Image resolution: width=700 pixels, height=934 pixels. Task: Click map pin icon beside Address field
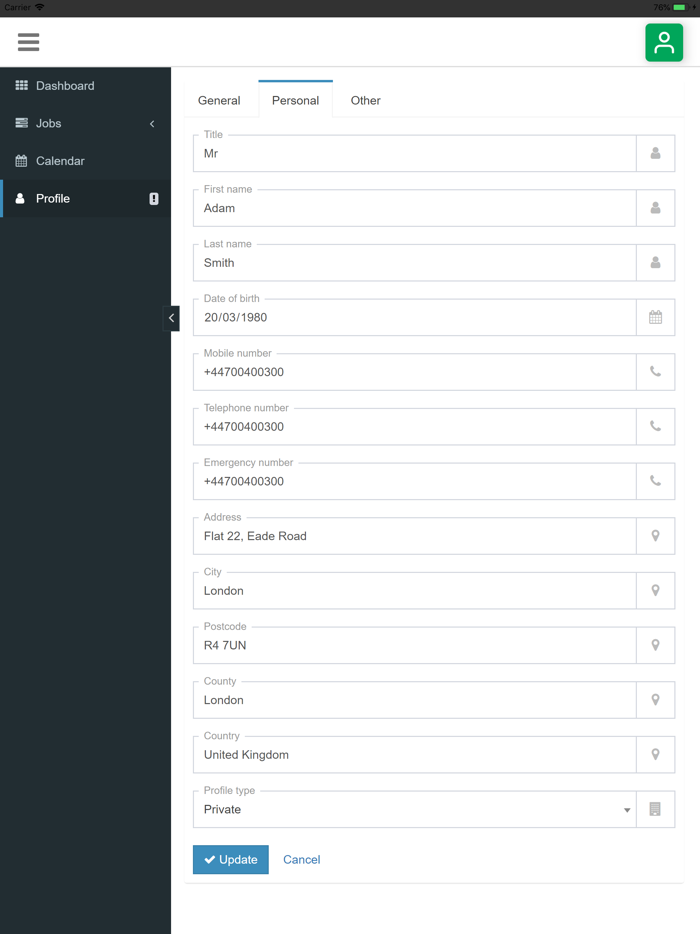click(x=655, y=536)
